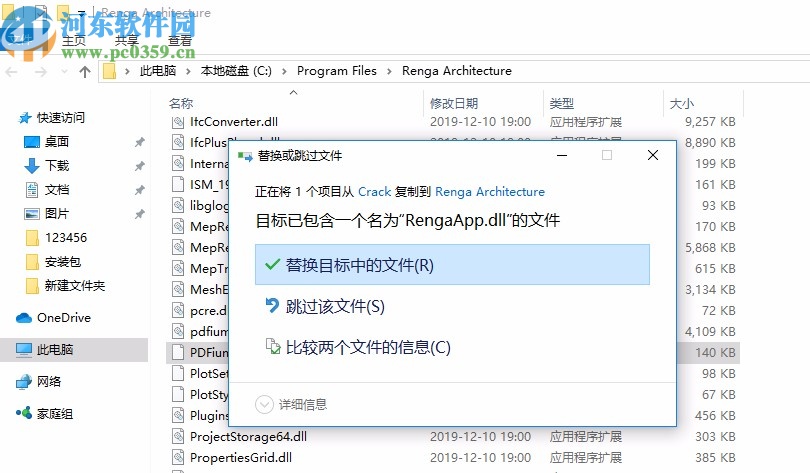Open the Renga Architecture destination link
Screen dimensions: 810x473
click(x=490, y=192)
